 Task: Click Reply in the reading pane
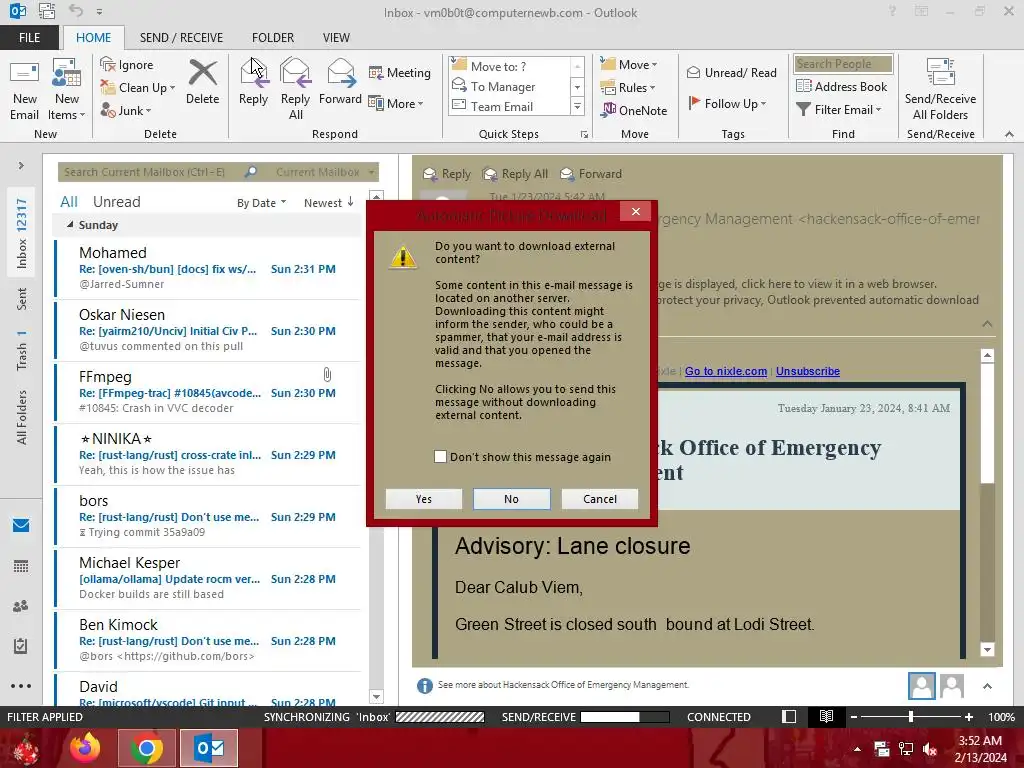pyautogui.click(x=447, y=174)
